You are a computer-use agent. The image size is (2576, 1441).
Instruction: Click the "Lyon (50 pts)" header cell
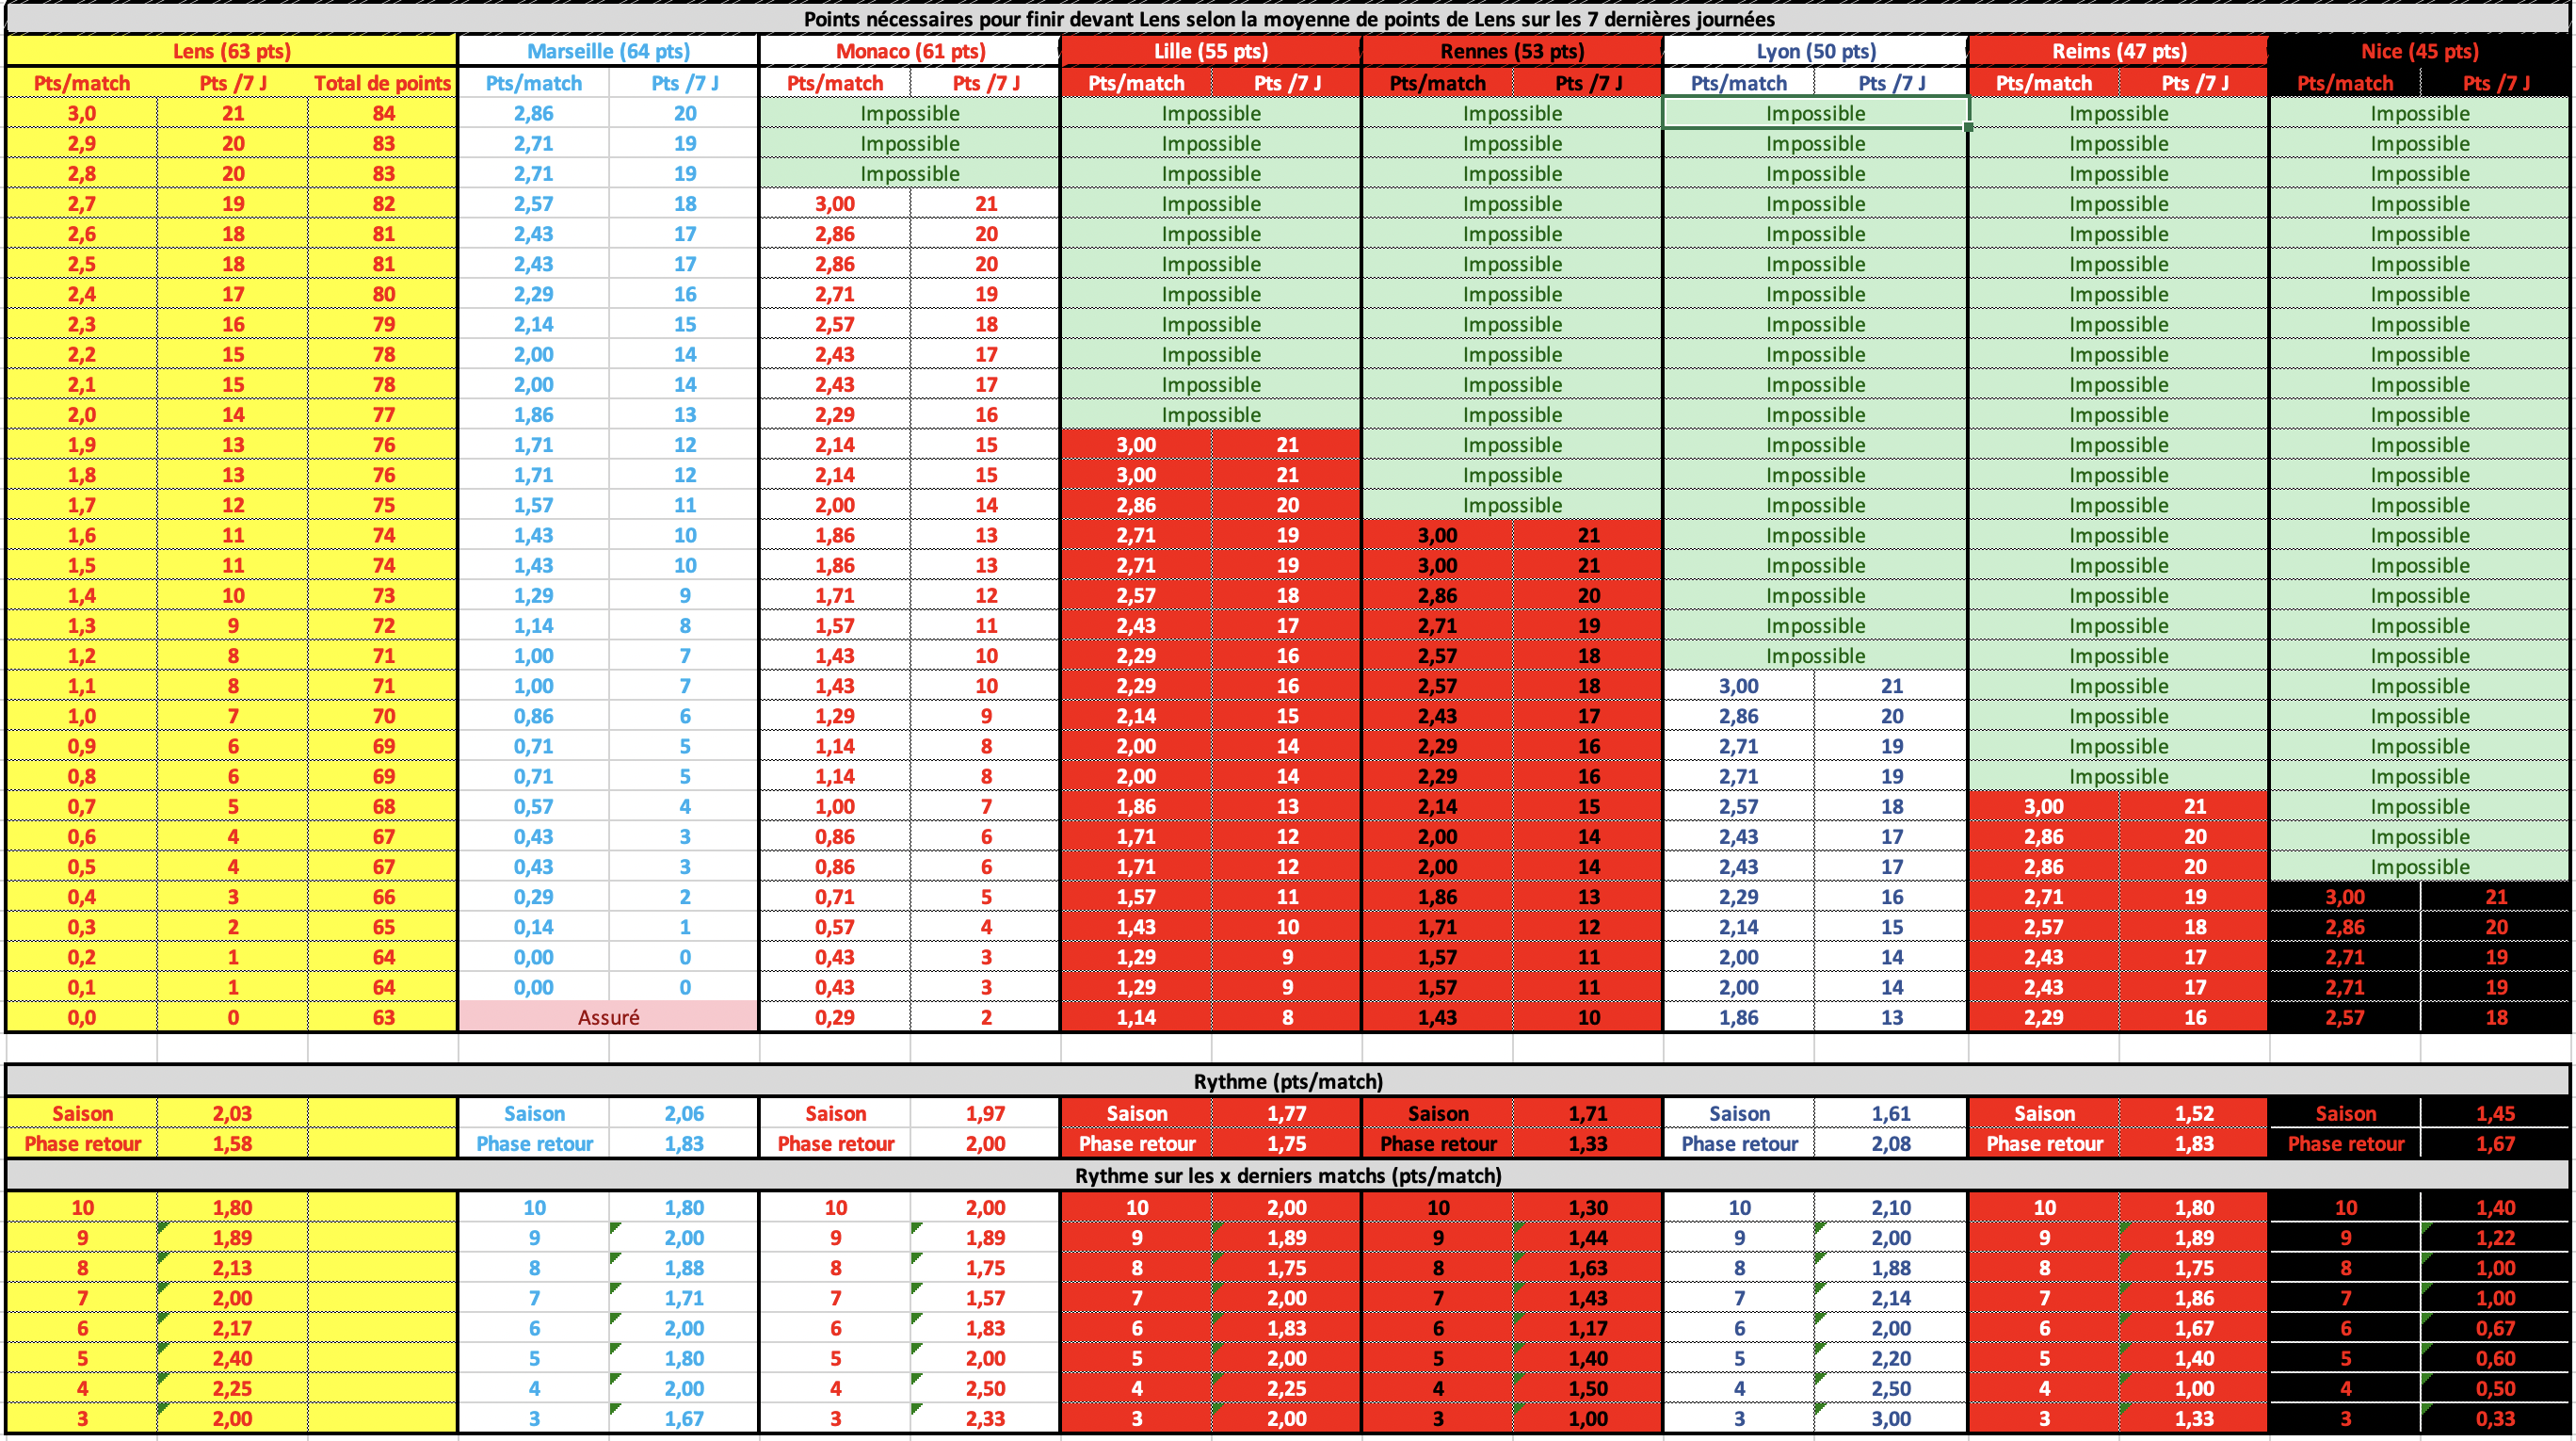[1815, 51]
